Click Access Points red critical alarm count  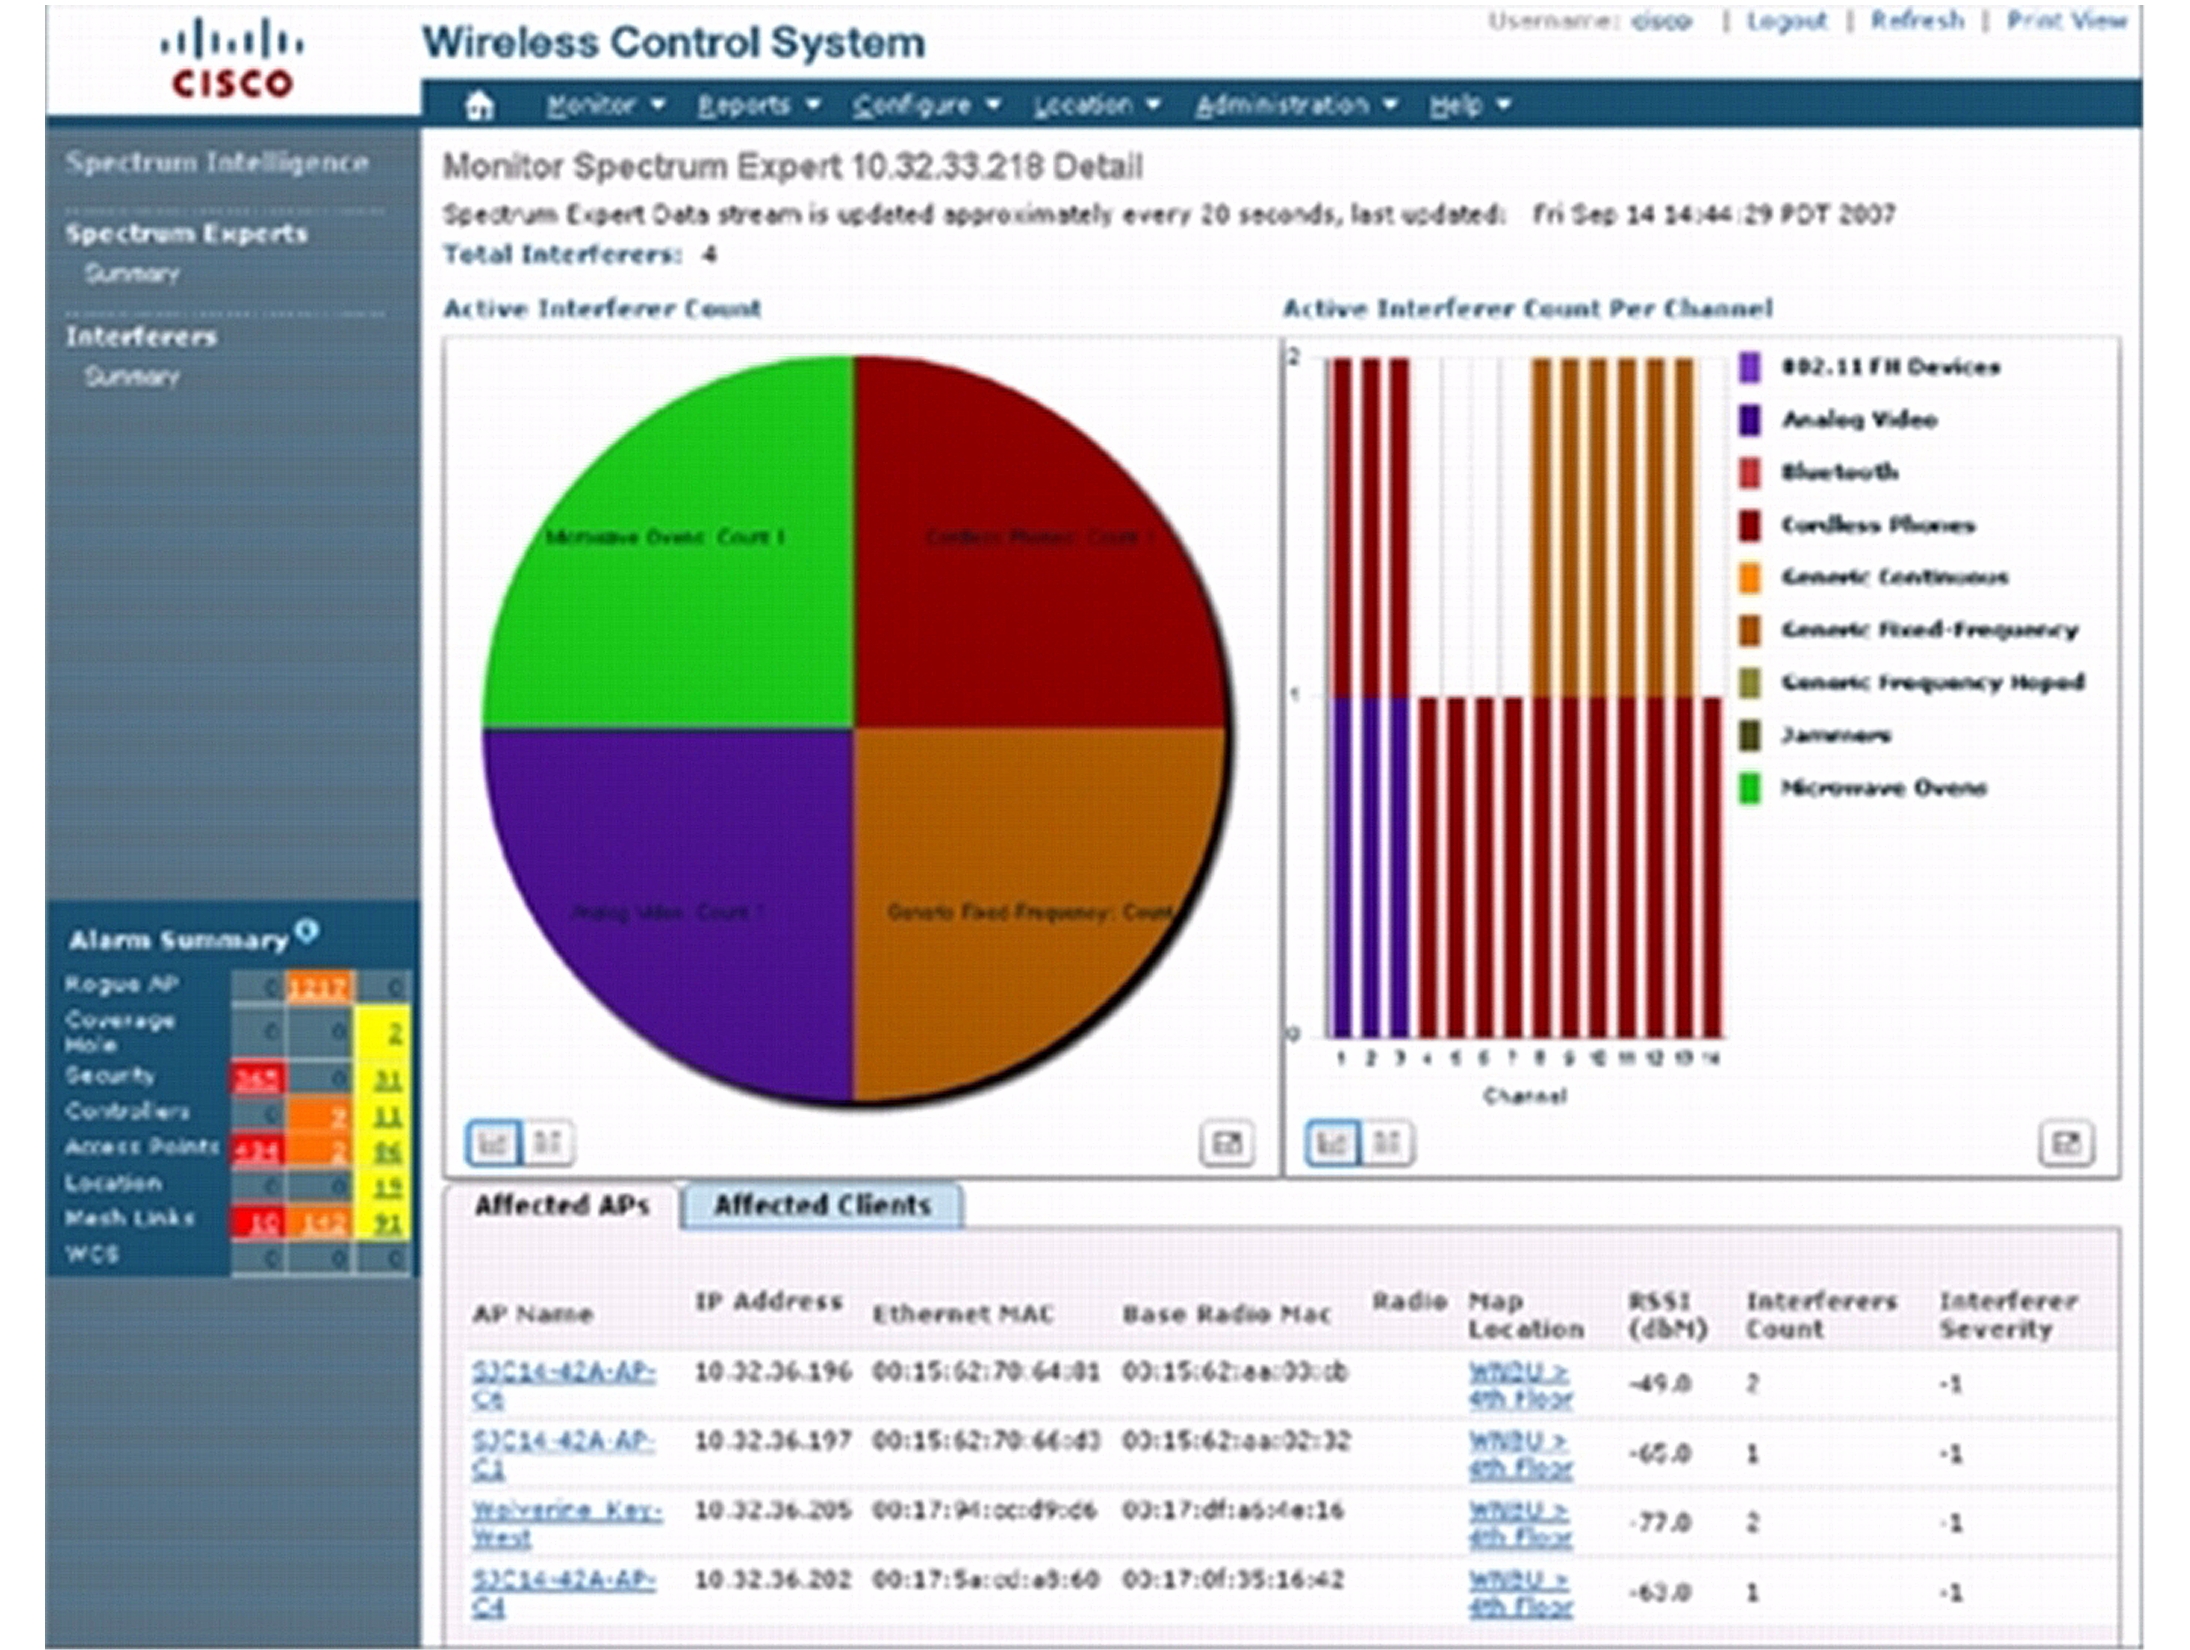click(x=258, y=1151)
